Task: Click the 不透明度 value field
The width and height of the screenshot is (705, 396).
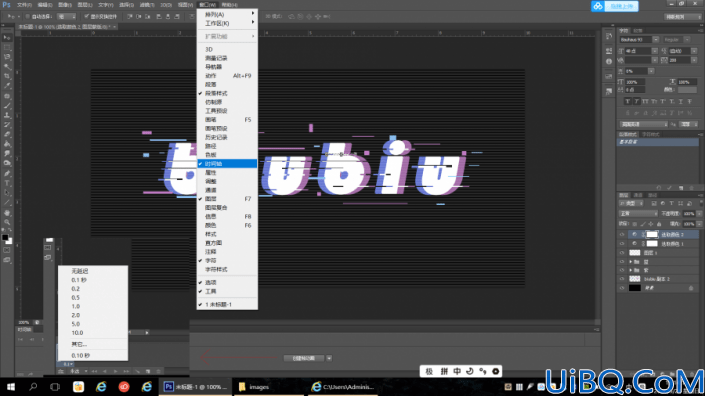Action: click(689, 214)
